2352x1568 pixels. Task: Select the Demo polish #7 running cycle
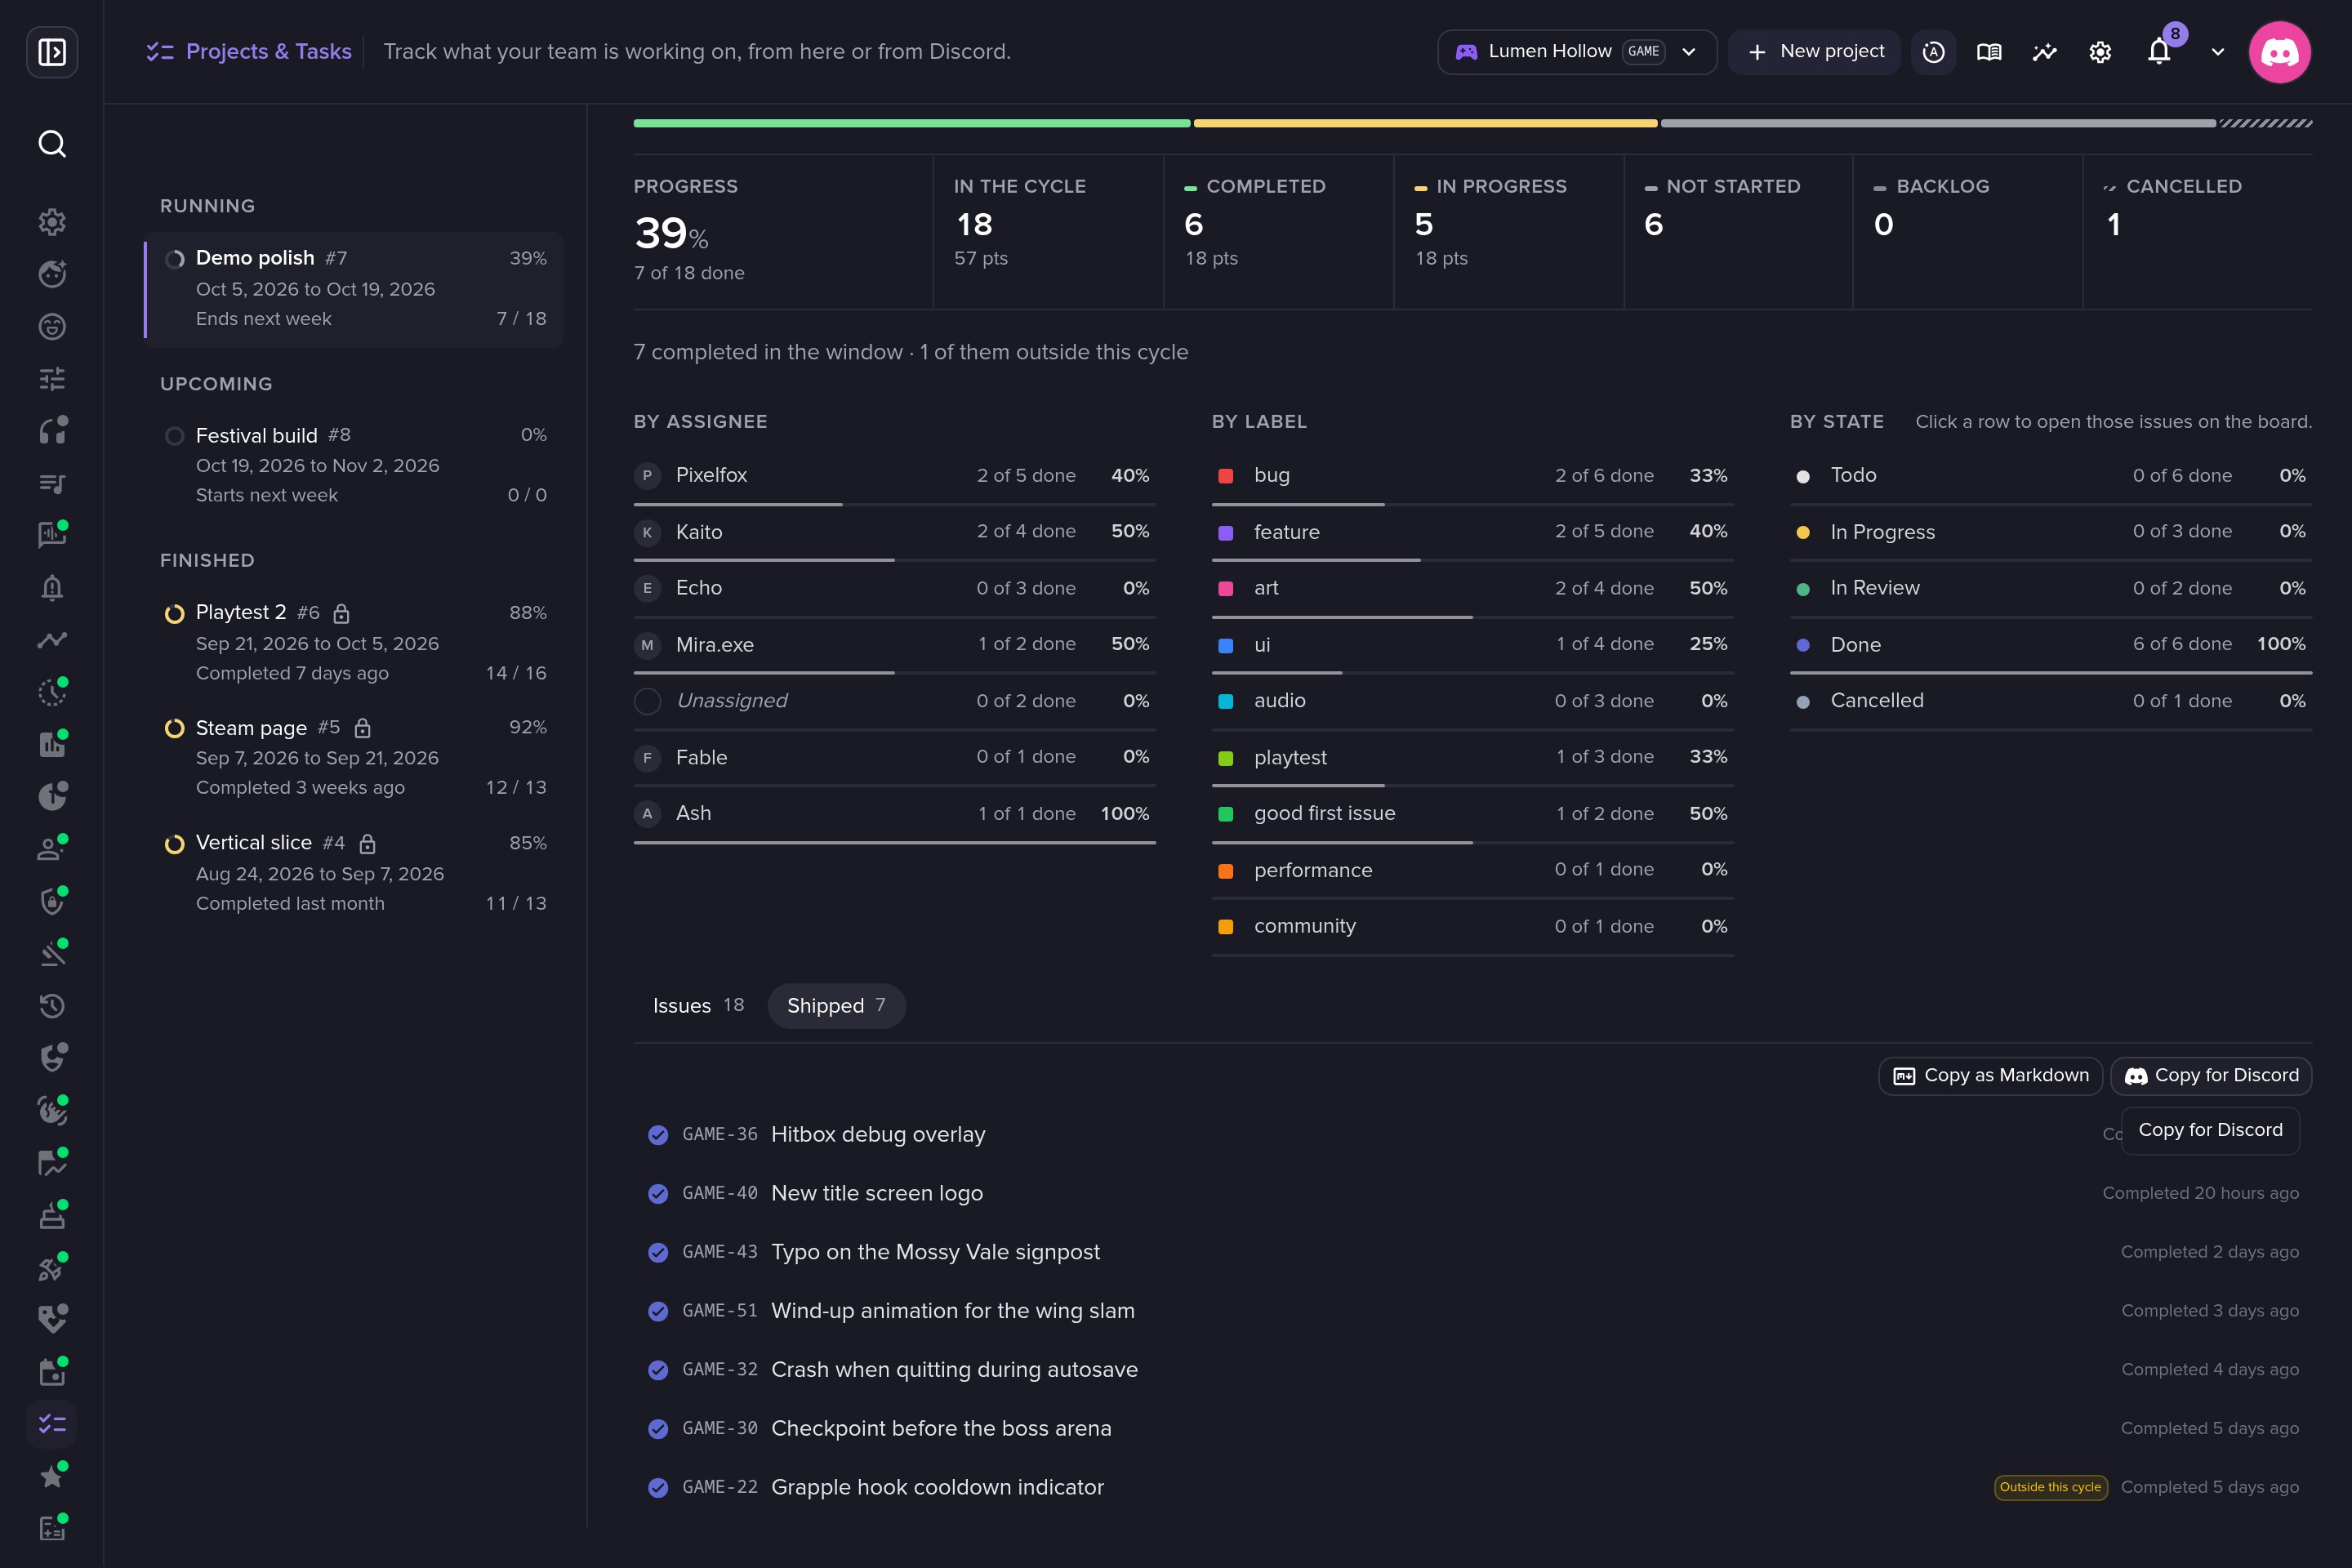pyautogui.click(x=354, y=288)
